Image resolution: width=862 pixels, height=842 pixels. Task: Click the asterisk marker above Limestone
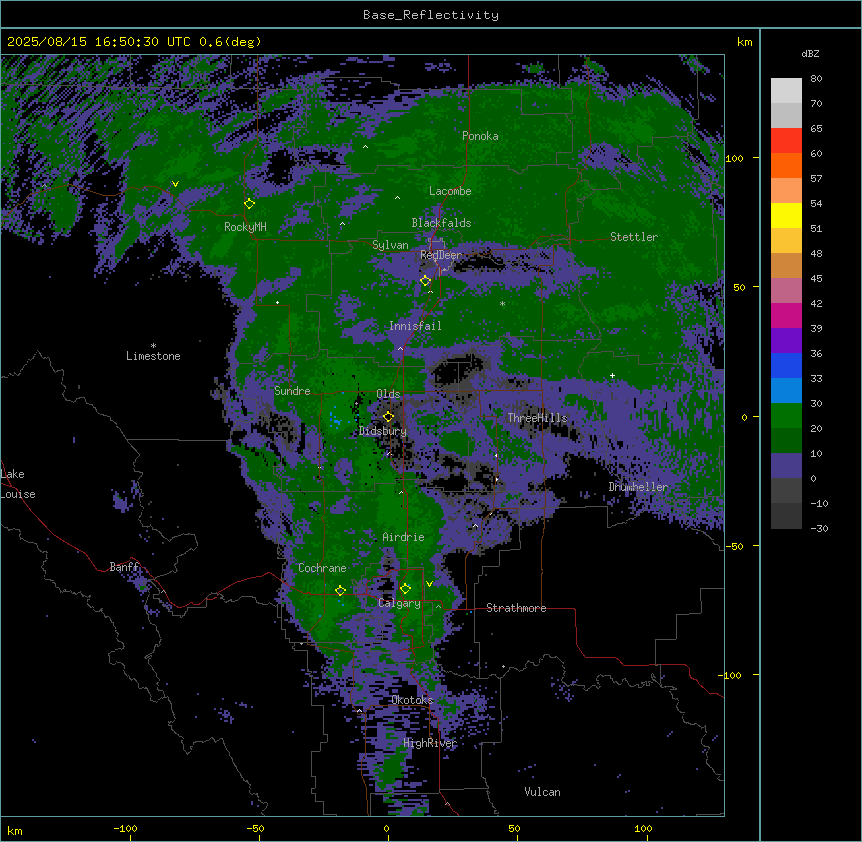[153, 346]
